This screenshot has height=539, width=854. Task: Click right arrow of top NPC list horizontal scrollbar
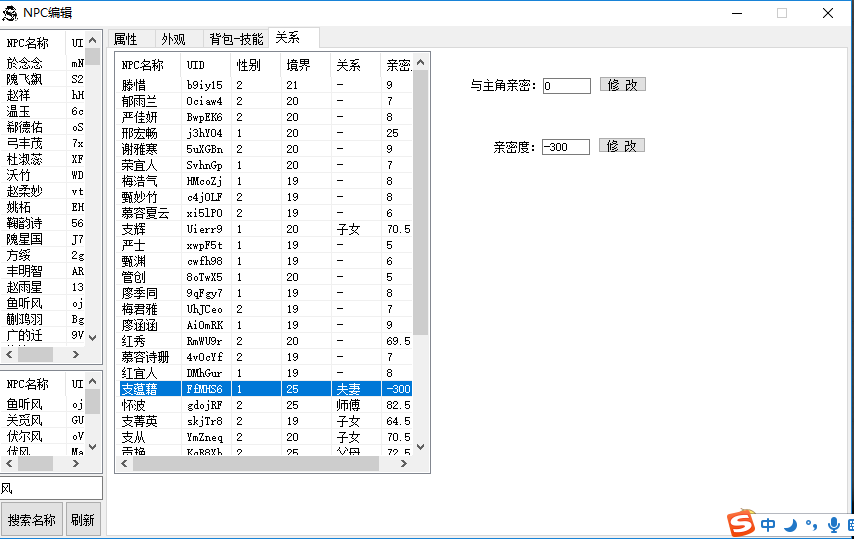(x=76, y=354)
